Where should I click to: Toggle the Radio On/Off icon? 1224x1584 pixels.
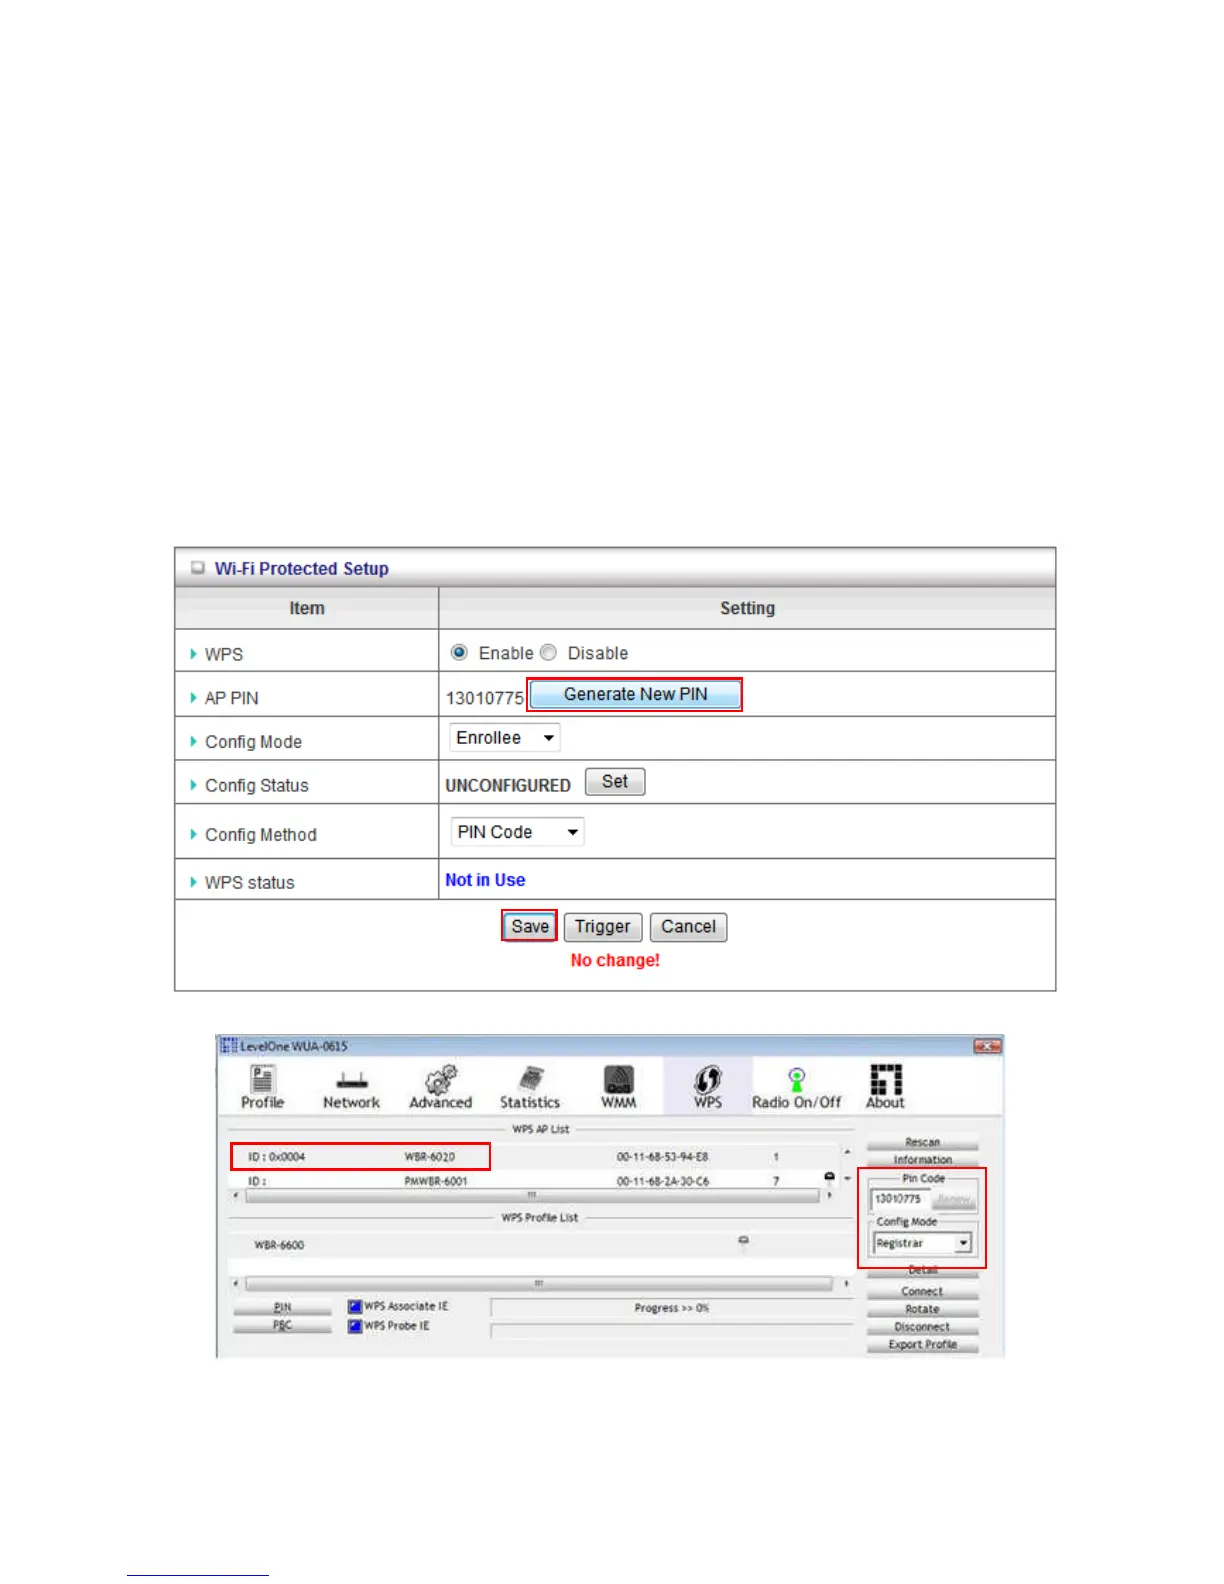(x=797, y=1087)
